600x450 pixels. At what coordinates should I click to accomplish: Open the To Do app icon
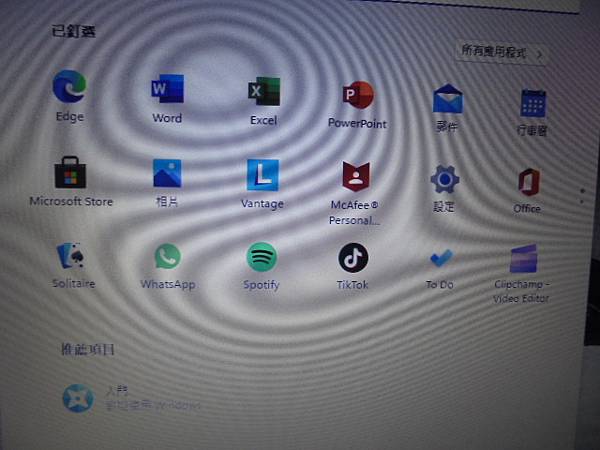pos(442,258)
